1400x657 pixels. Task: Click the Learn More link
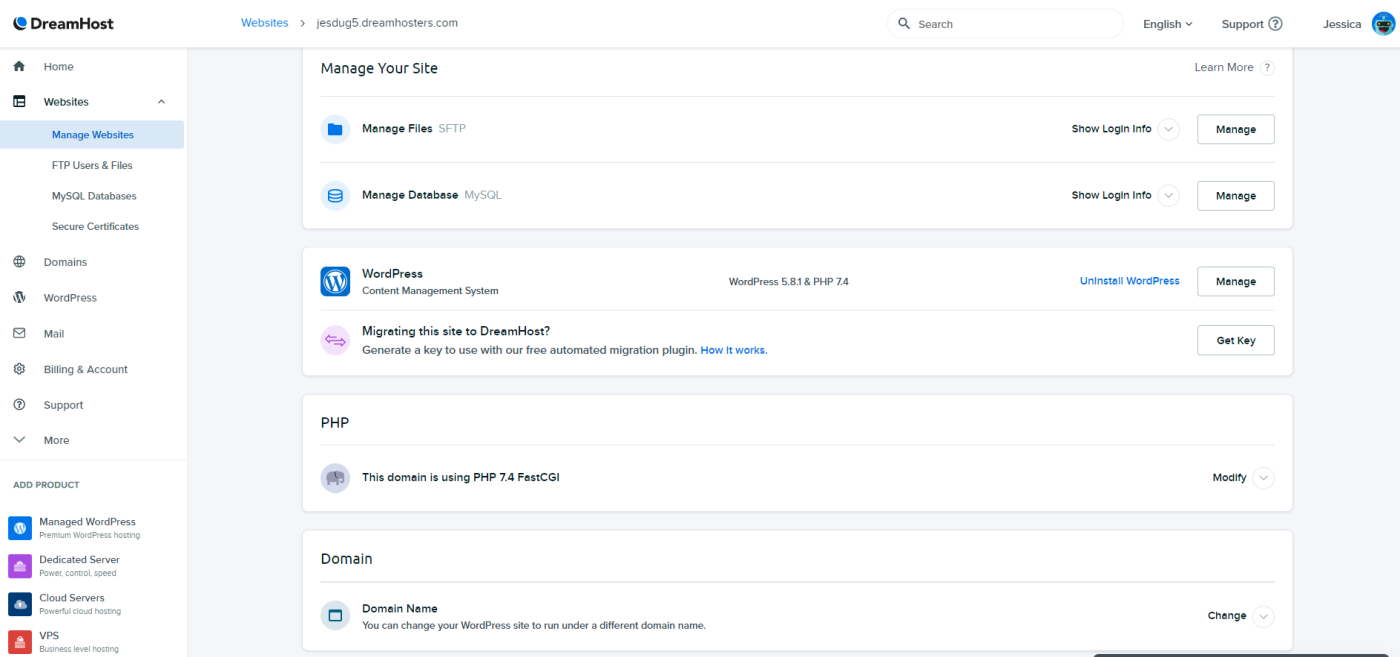pos(1224,67)
